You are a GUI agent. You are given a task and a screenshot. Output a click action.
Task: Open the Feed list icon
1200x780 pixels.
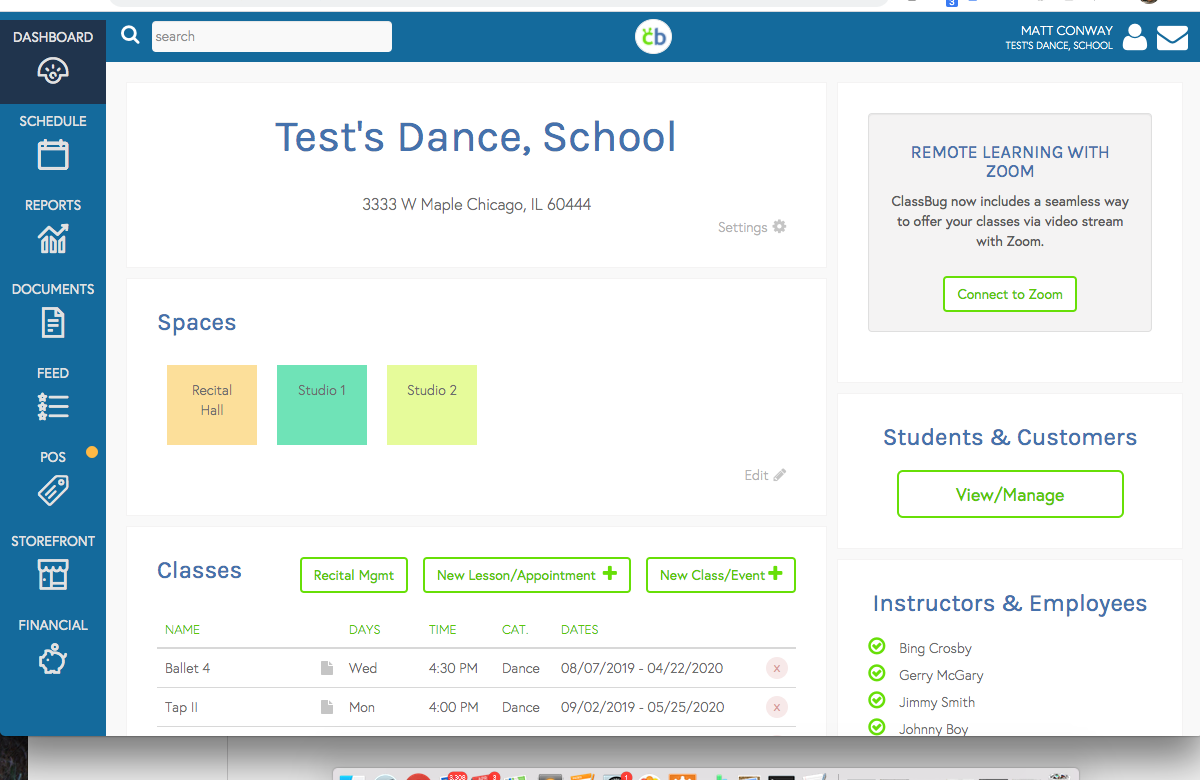point(53,406)
